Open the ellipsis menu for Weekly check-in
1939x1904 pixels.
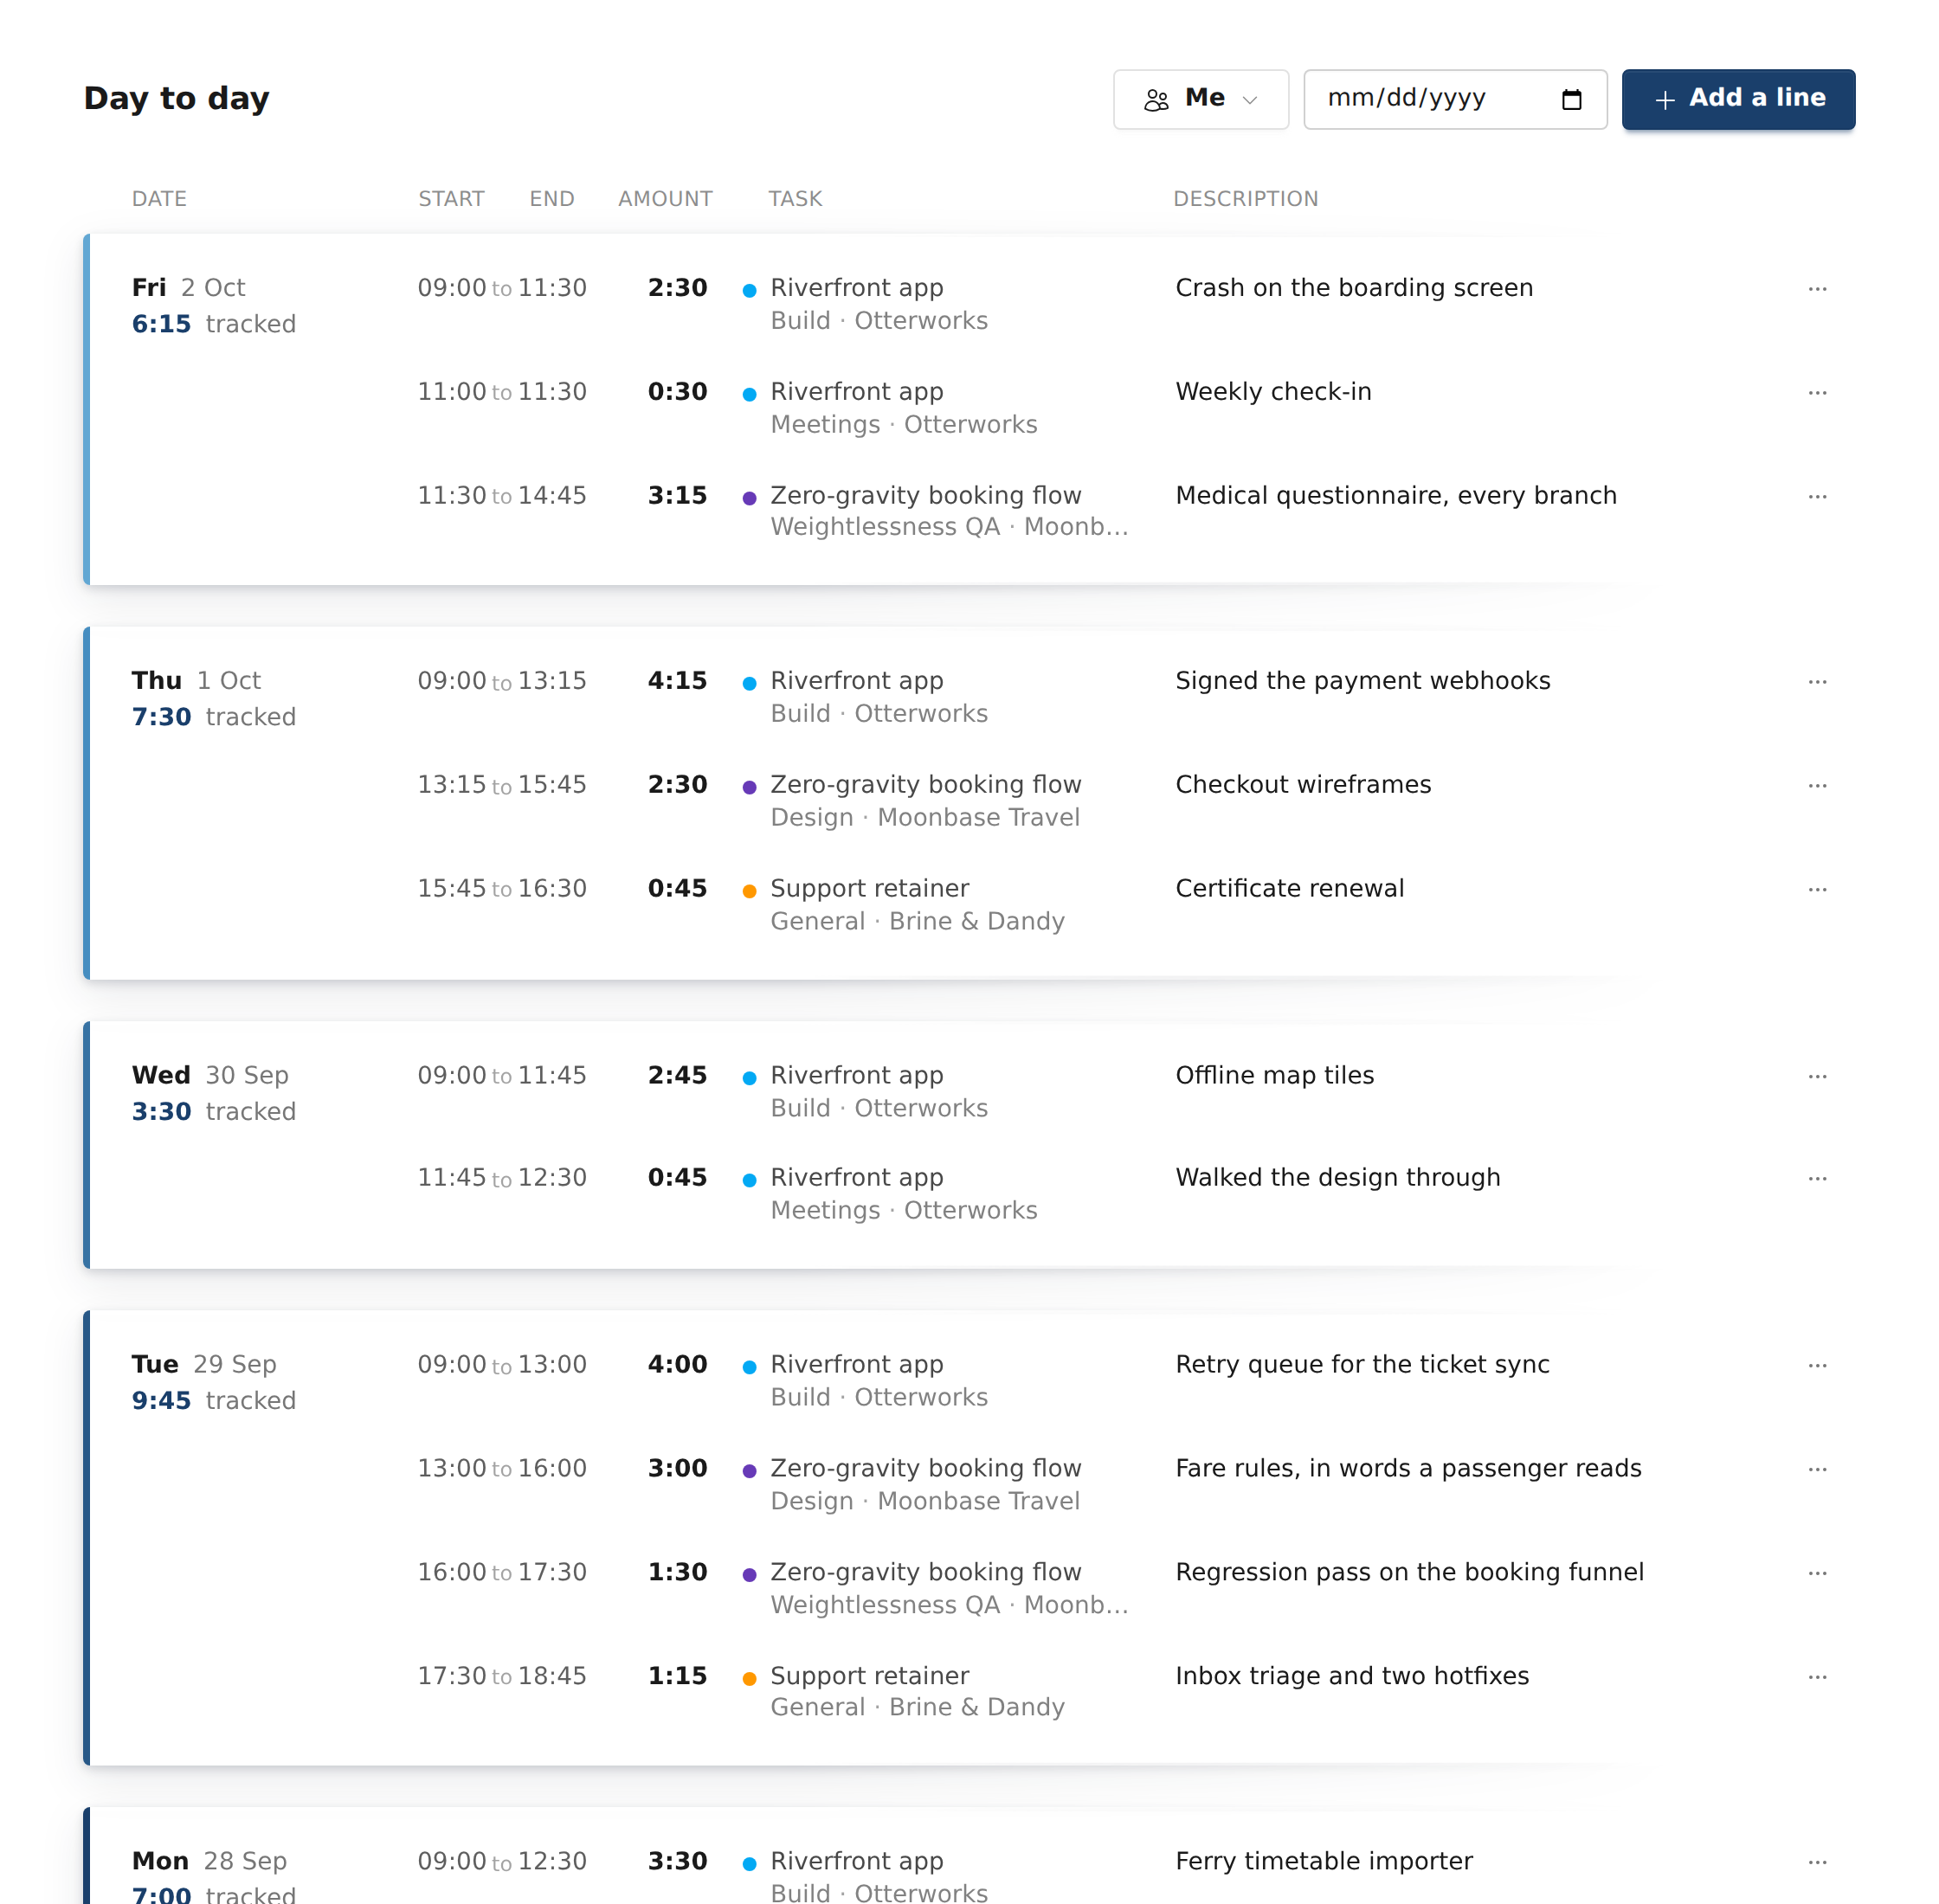point(1817,393)
